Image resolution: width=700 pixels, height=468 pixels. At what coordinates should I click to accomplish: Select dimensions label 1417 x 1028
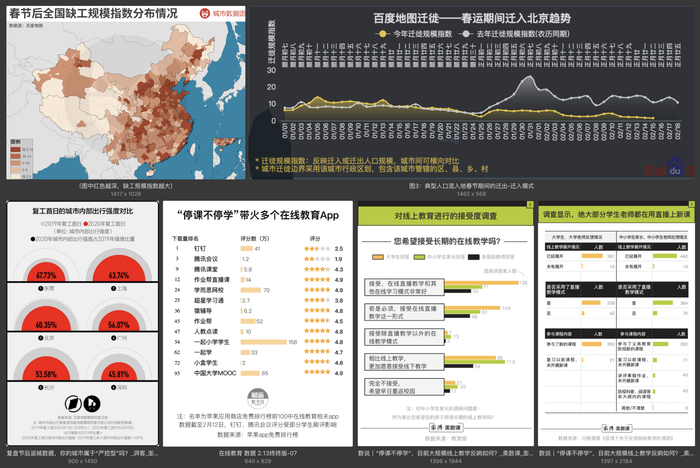pos(126,194)
